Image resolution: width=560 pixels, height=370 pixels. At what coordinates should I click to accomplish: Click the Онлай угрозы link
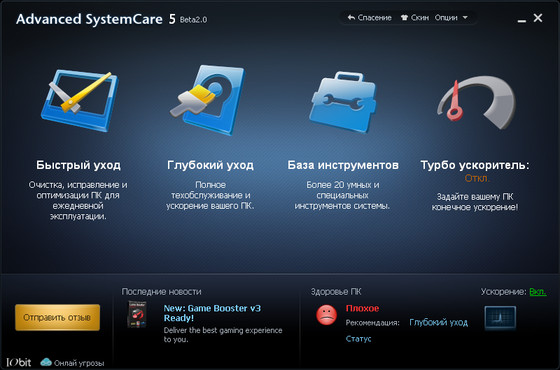click(x=79, y=363)
